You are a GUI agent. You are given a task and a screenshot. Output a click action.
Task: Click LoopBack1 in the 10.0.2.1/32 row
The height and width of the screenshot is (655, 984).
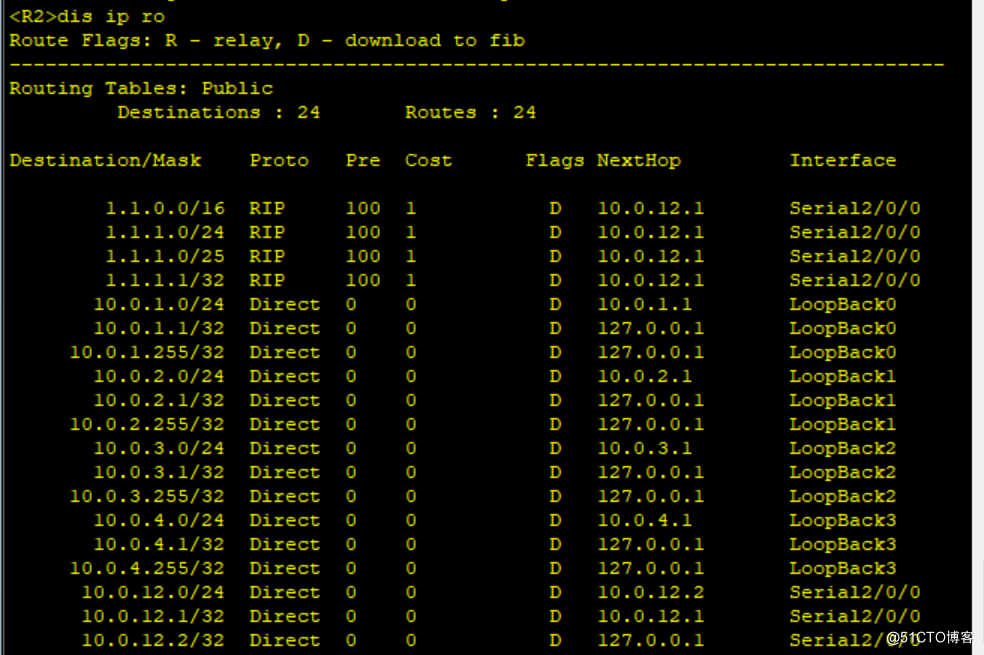tap(843, 400)
